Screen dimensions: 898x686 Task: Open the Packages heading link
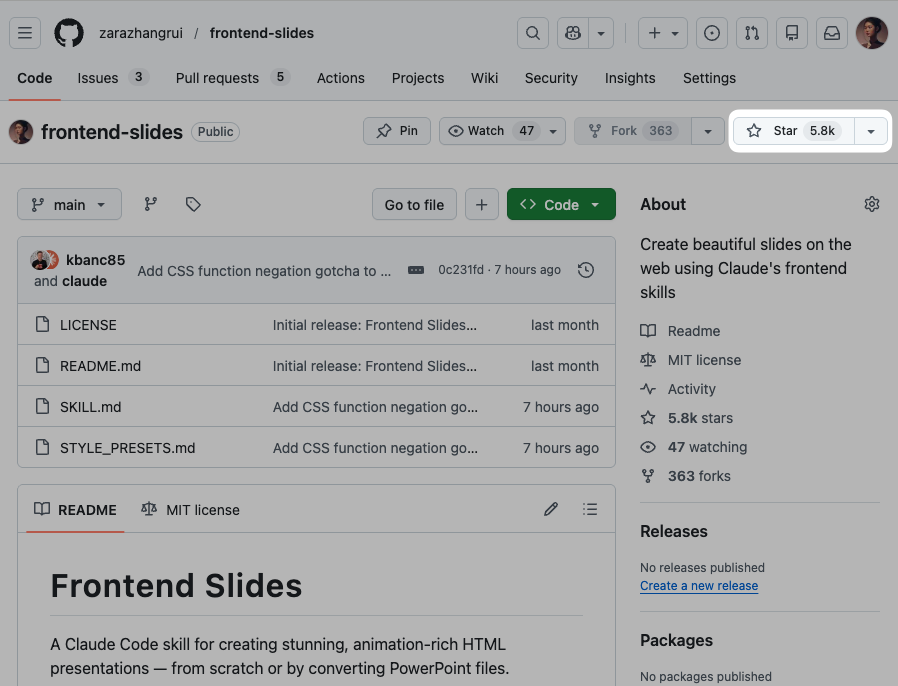coord(676,640)
